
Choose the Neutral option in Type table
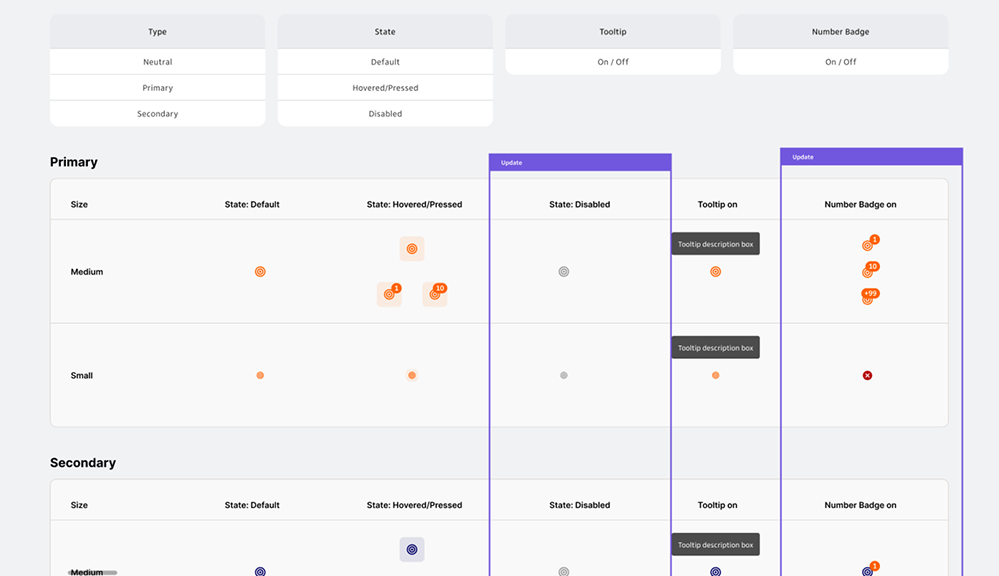[158, 62]
